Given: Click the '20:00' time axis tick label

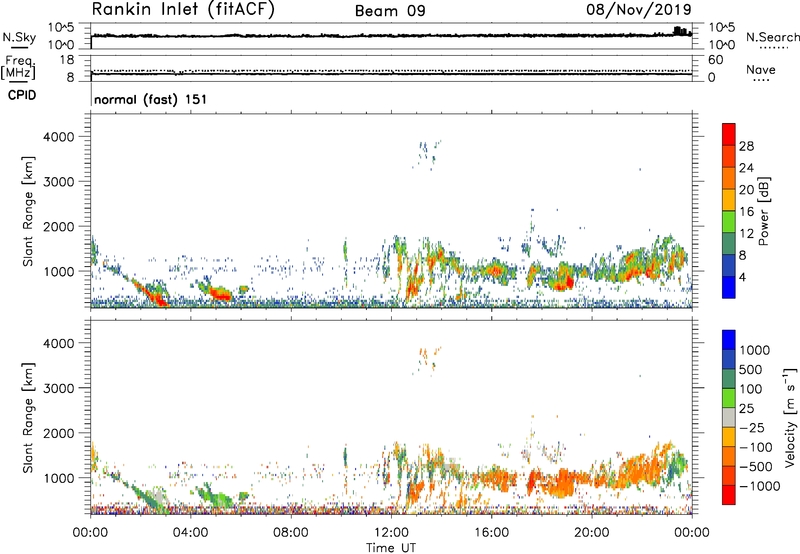Looking at the screenshot, I should [x=591, y=533].
